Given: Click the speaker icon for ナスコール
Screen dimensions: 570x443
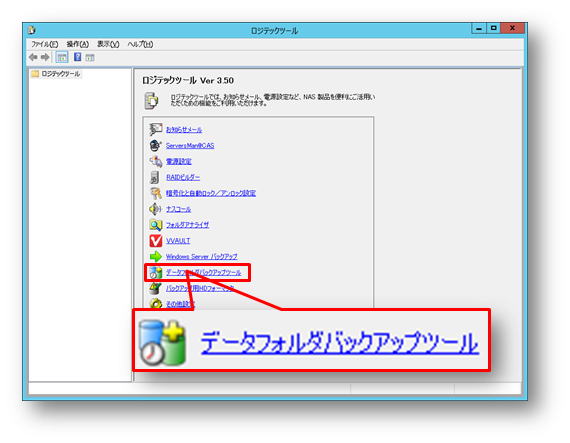Looking at the screenshot, I should 155,209.
